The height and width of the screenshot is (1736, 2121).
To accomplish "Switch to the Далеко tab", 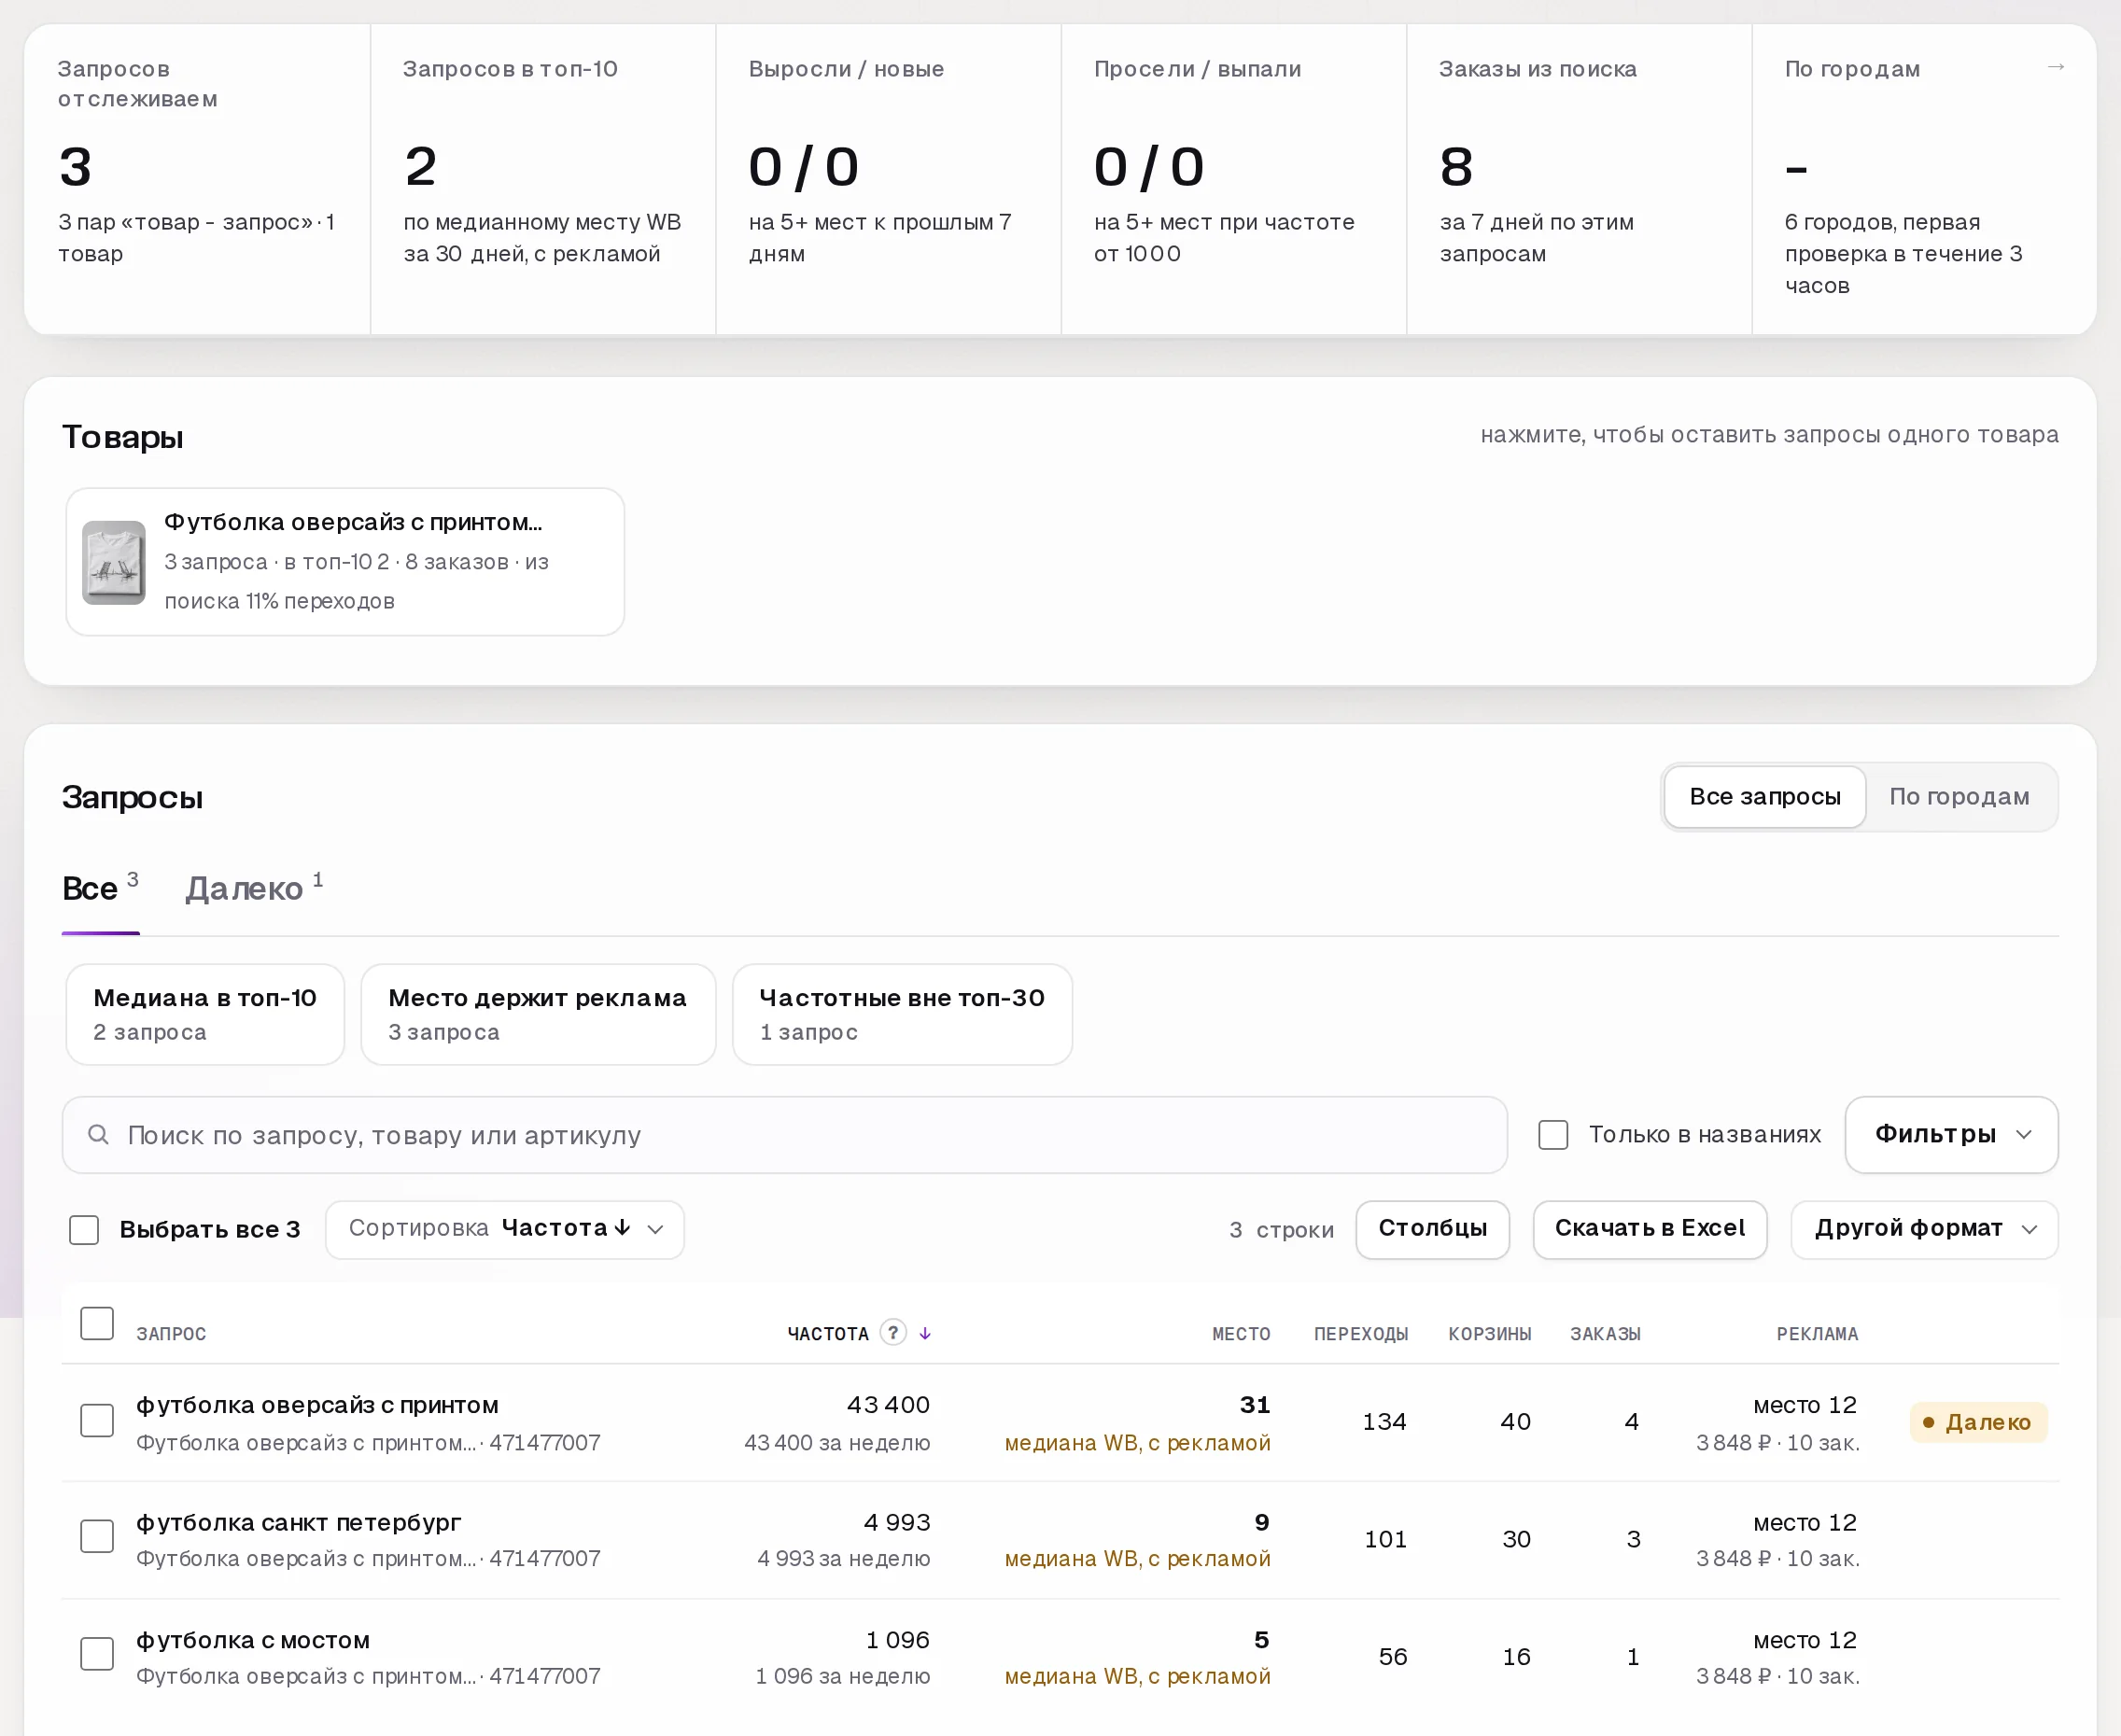I will click(254, 888).
